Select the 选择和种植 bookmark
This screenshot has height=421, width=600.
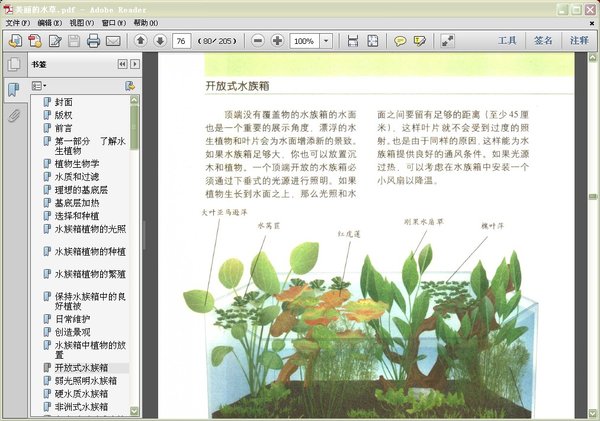(77, 216)
